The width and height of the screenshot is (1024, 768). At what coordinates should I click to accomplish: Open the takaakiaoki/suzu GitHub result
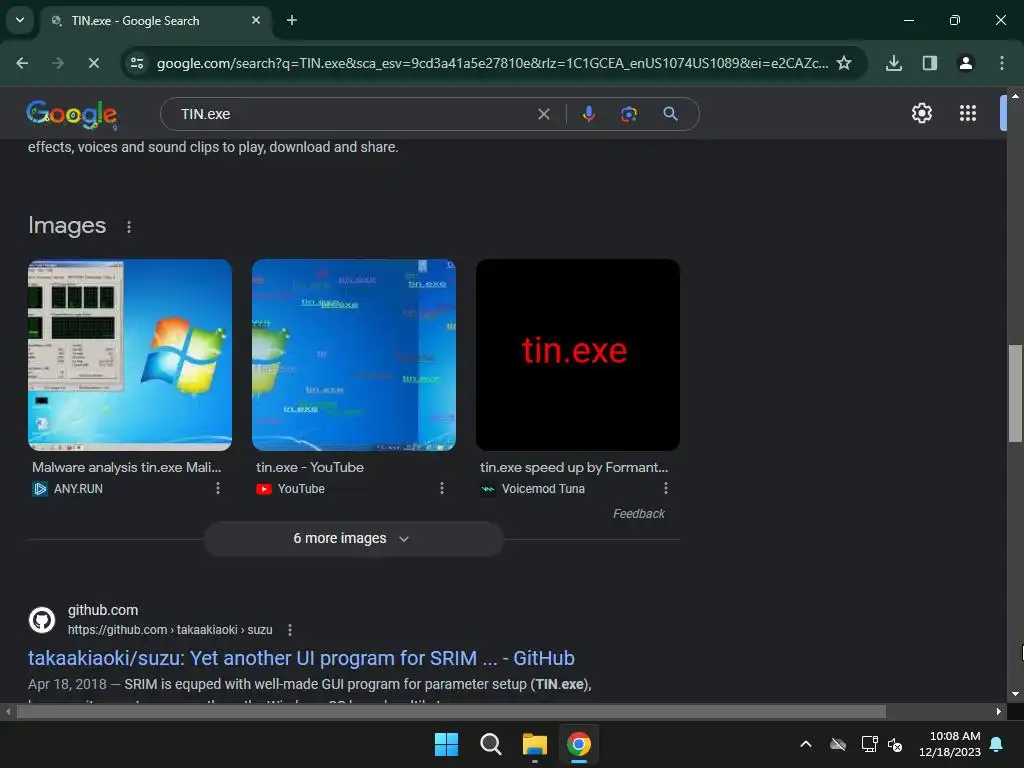click(x=301, y=658)
